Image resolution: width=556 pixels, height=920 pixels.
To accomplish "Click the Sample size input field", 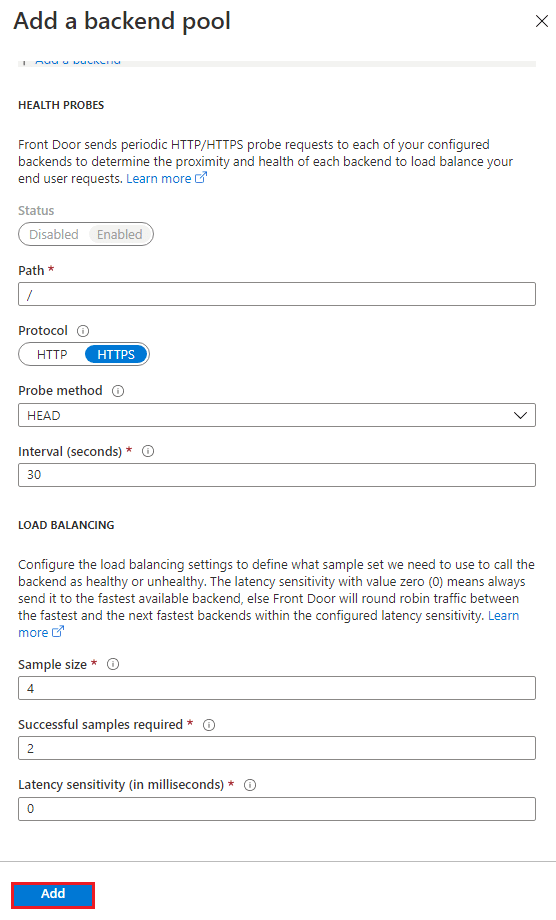I will click(277, 688).
